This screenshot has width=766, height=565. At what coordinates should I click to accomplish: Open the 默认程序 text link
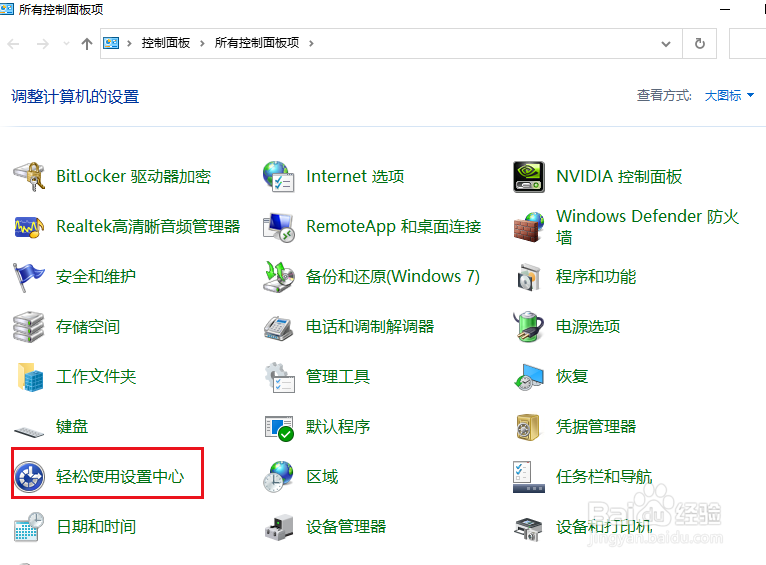pyautogui.click(x=338, y=427)
